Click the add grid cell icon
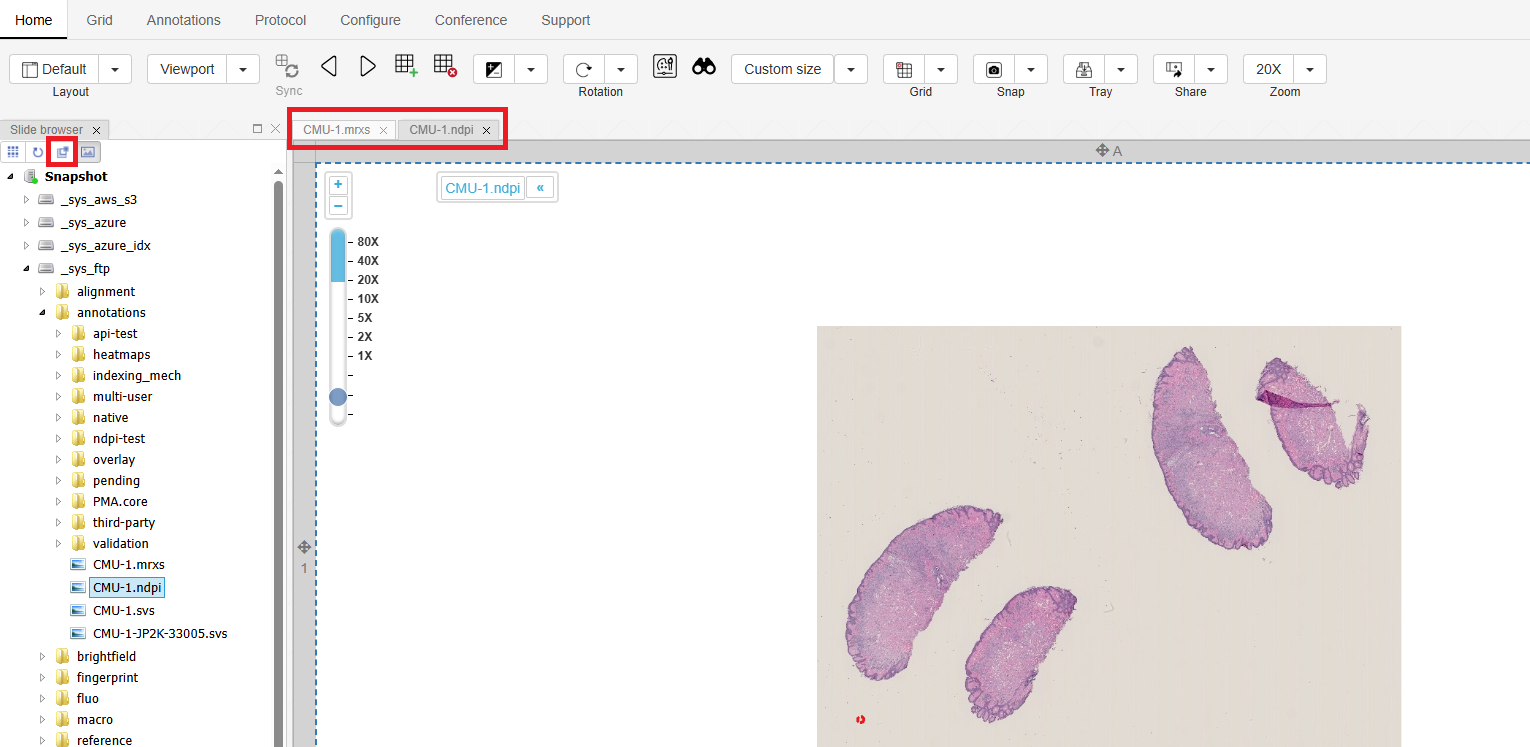Image resolution: width=1530 pixels, height=747 pixels. click(406, 66)
